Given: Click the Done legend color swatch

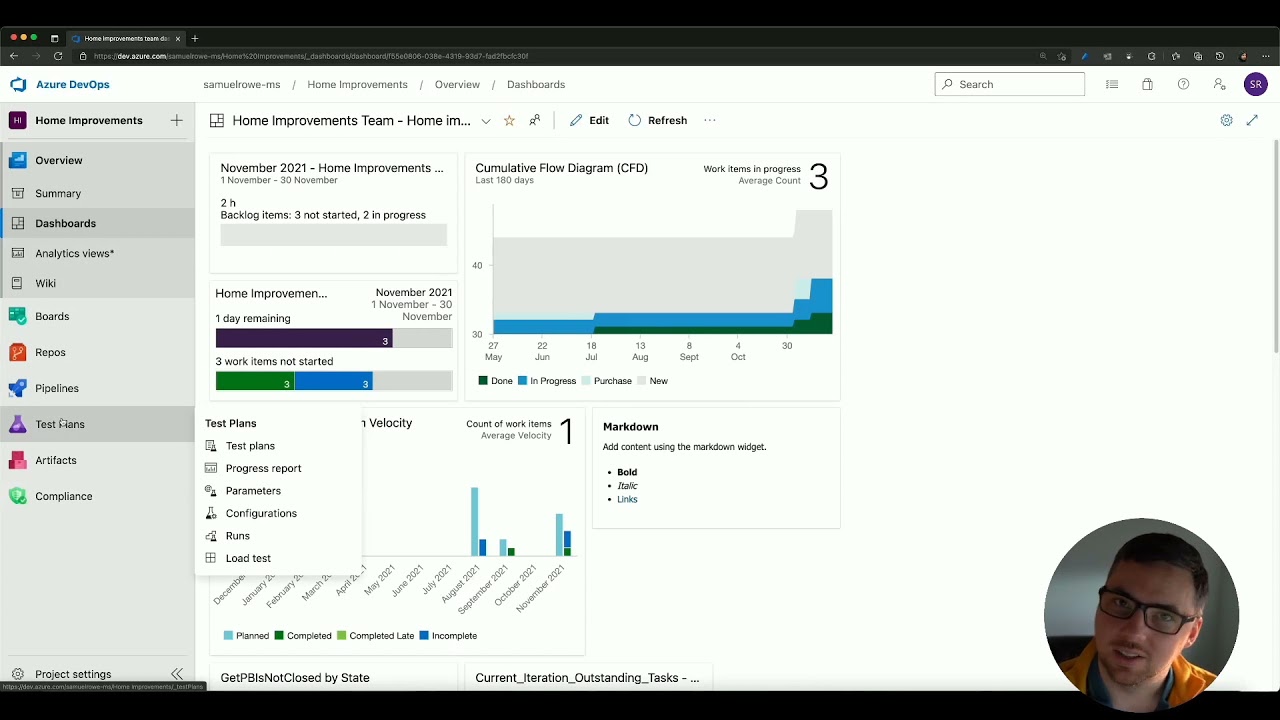Looking at the screenshot, I should tap(483, 381).
